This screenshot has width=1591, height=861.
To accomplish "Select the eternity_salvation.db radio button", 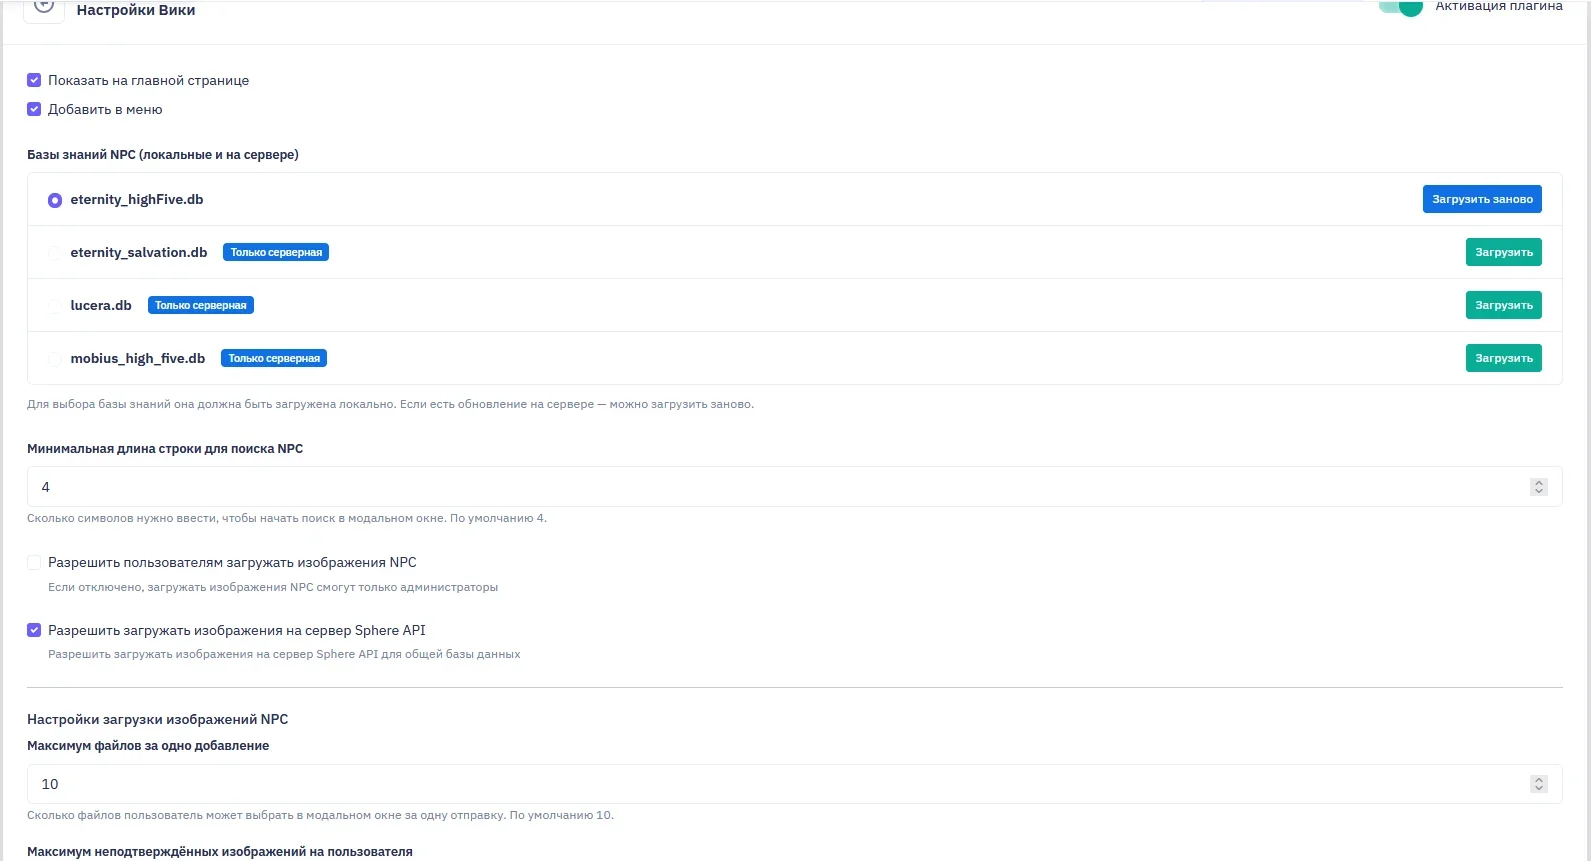I will pyautogui.click(x=55, y=253).
